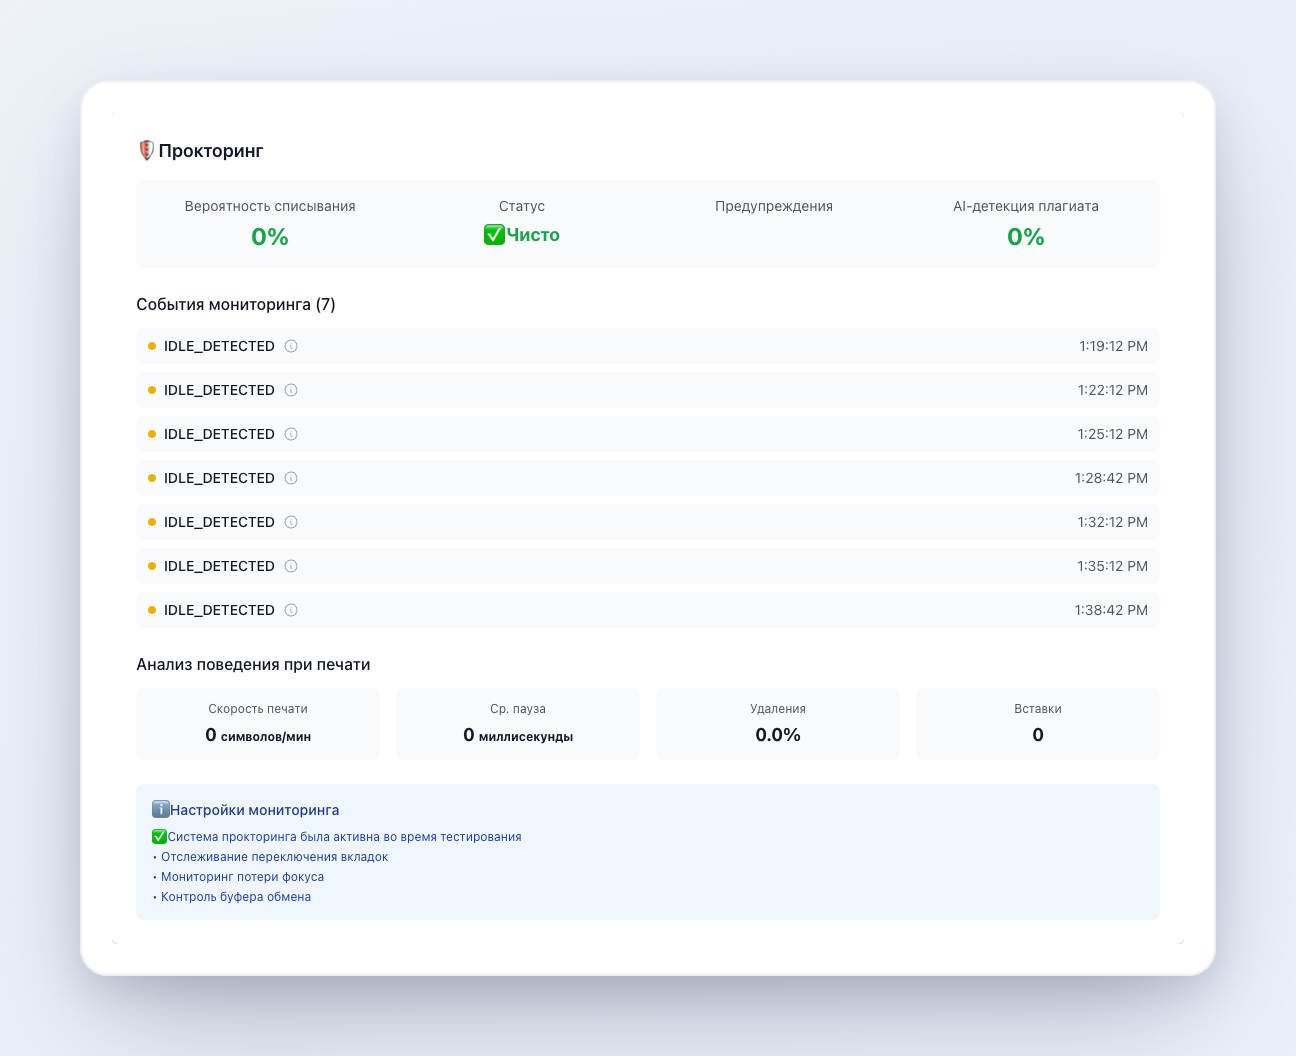Click the timestamp 1:19:12 PM

point(1113,346)
